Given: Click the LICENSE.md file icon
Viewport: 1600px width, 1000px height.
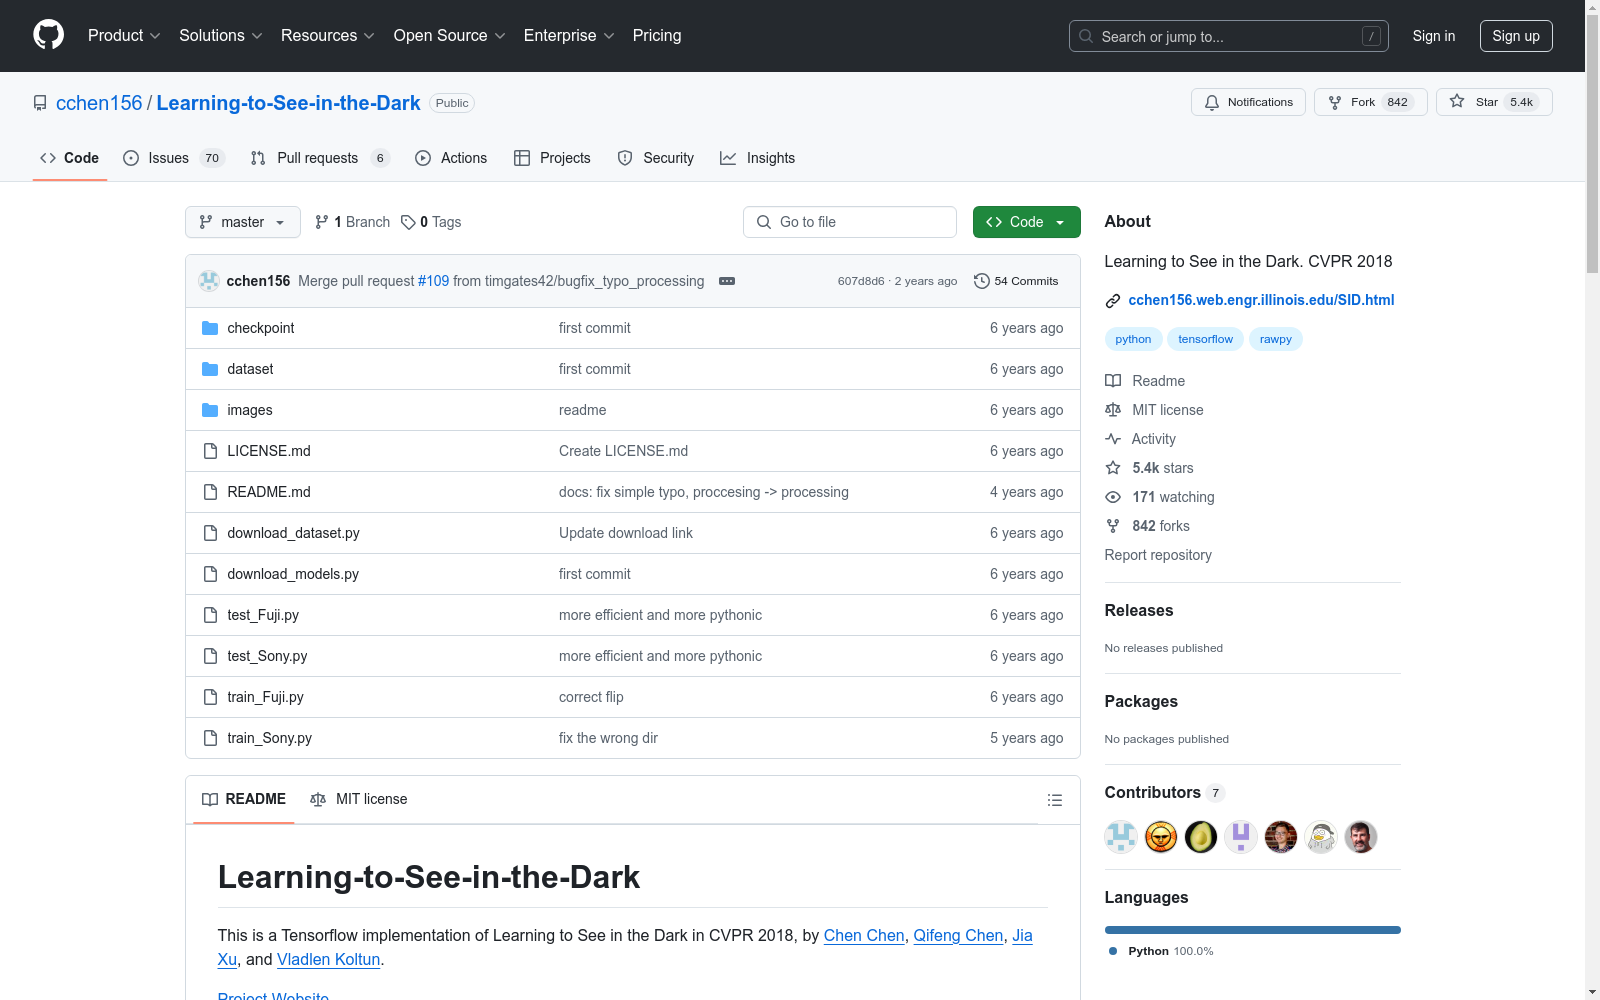Looking at the screenshot, I should coord(210,451).
